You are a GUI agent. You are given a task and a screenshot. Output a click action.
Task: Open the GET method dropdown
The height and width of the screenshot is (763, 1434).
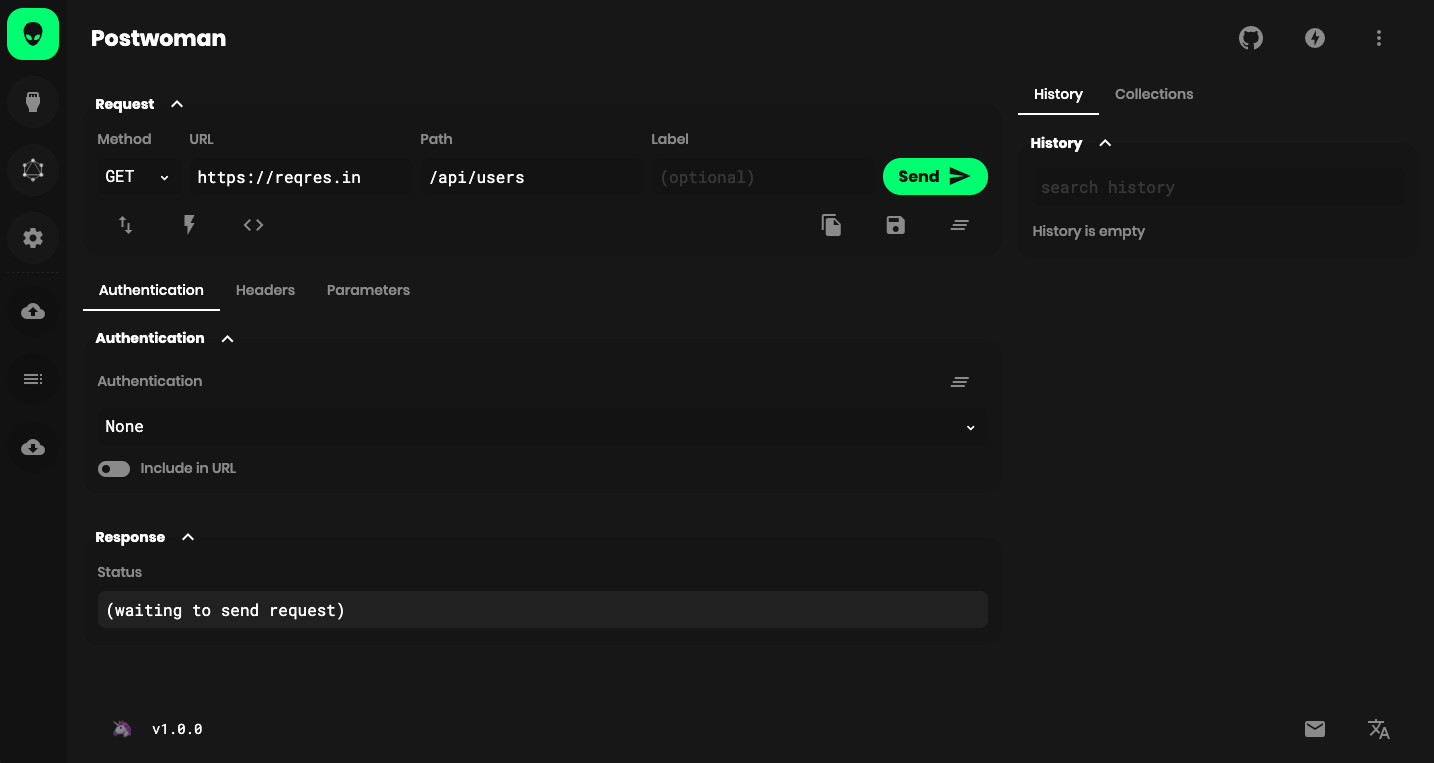(x=139, y=177)
